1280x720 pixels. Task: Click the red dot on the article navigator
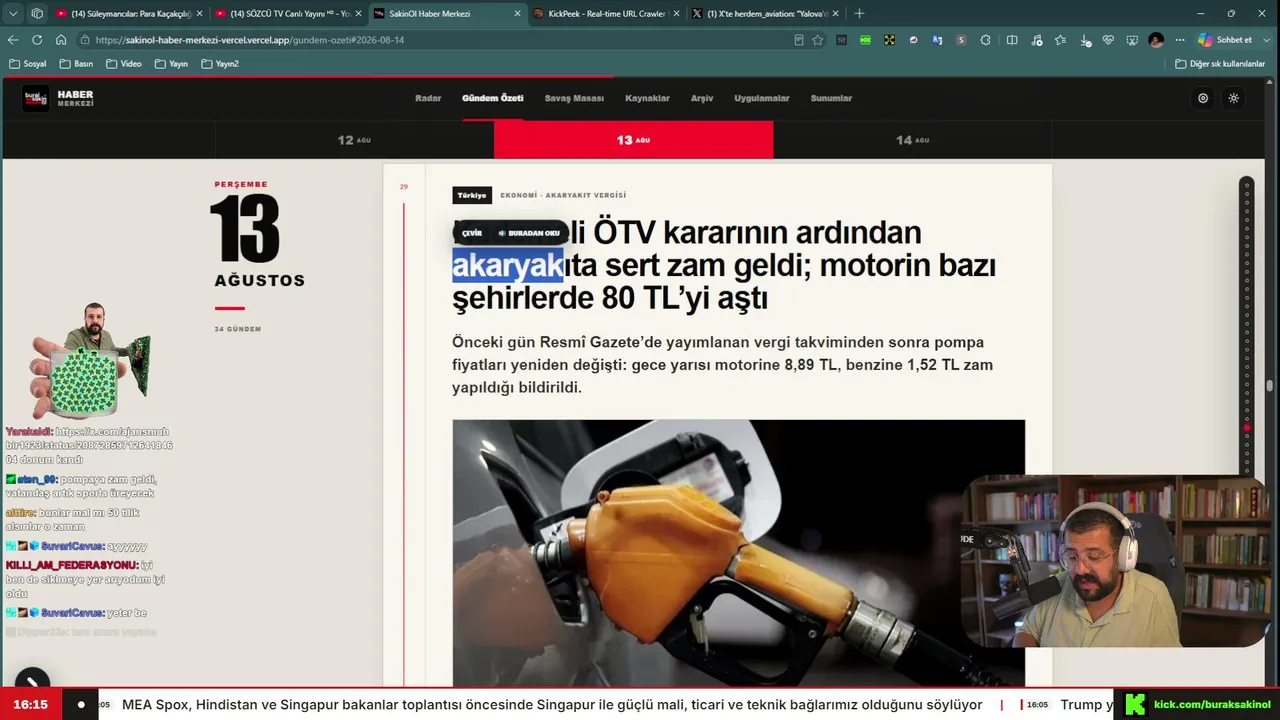[1246, 428]
